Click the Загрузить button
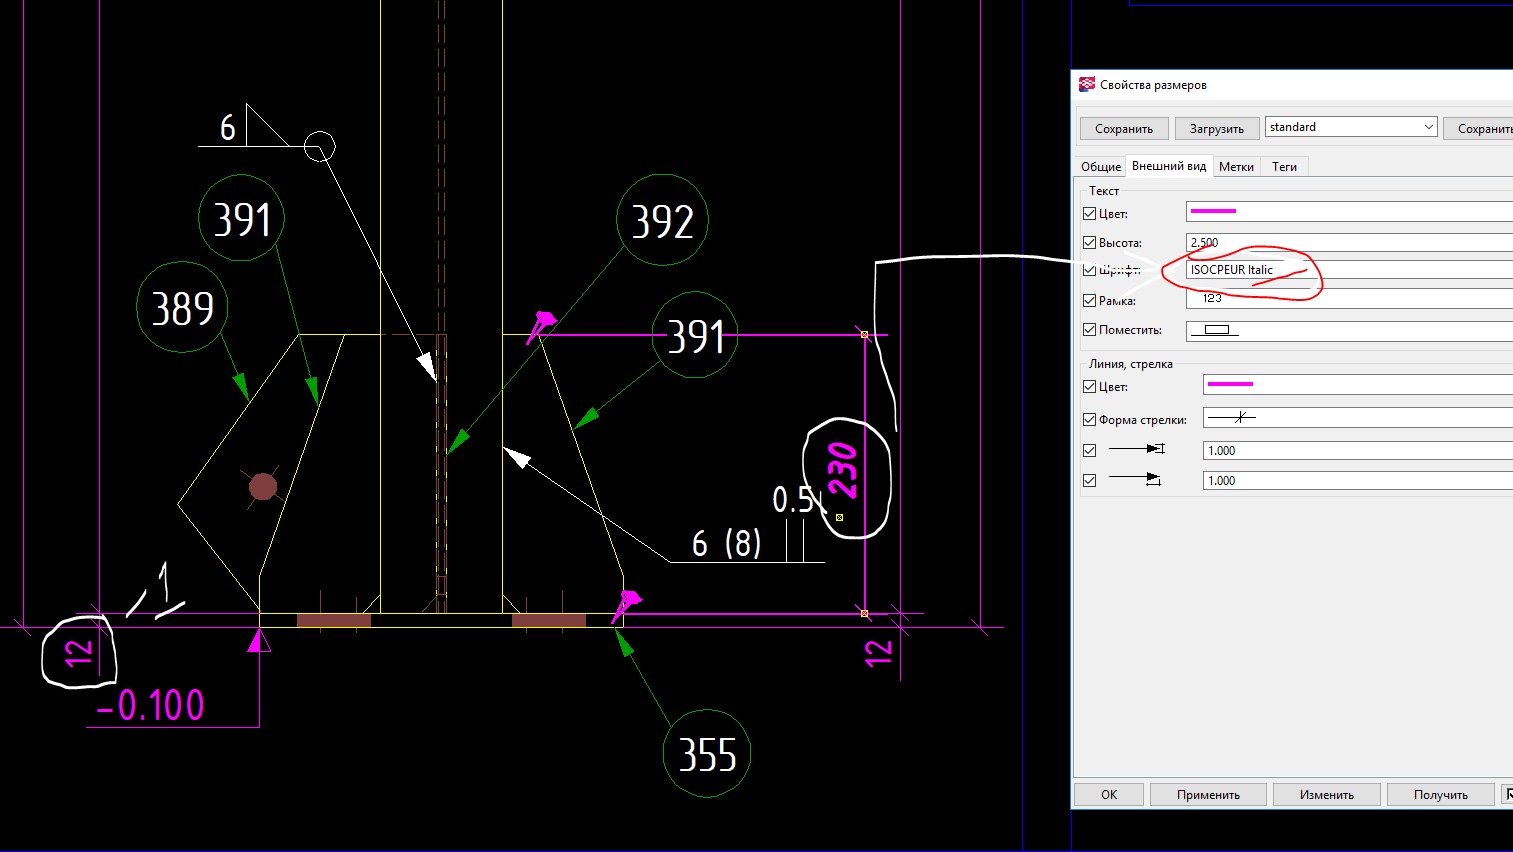1513x852 pixels. coord(1216,129)
